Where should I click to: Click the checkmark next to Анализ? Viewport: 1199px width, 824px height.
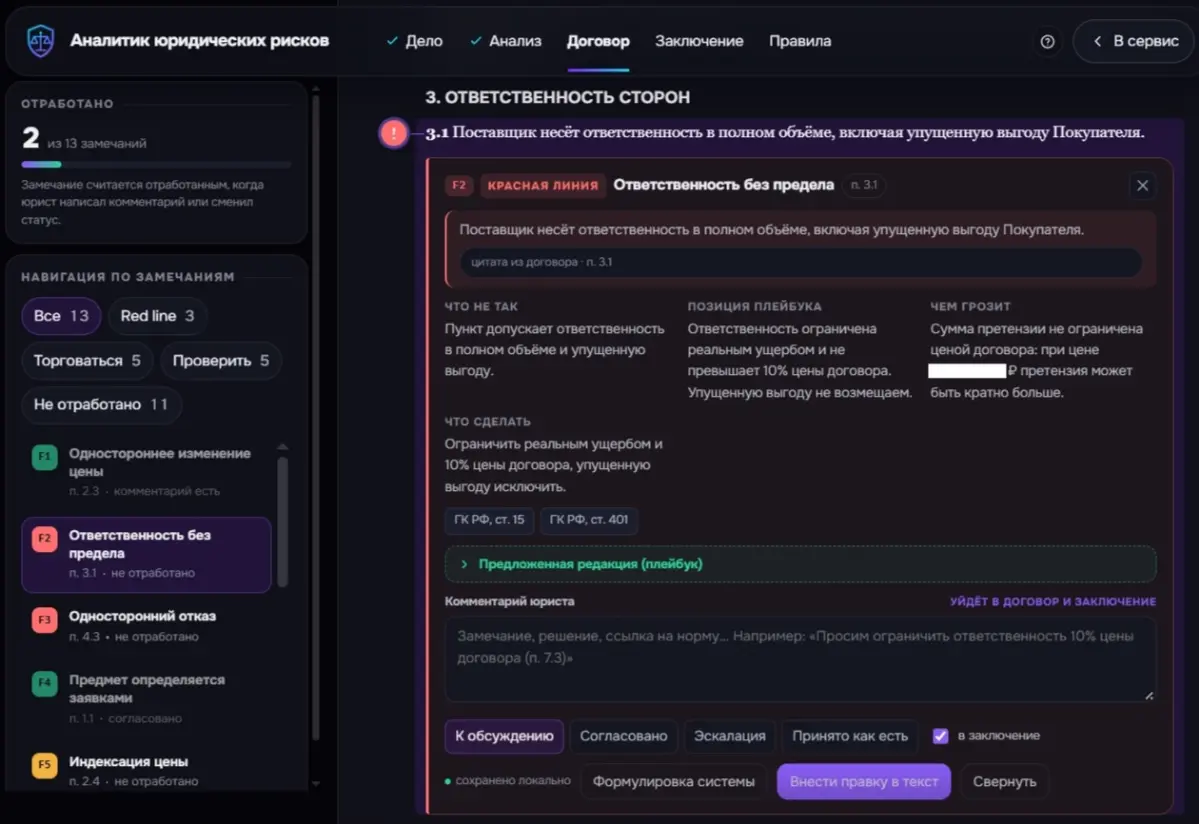pyautogui.click(x=476, y=41)
